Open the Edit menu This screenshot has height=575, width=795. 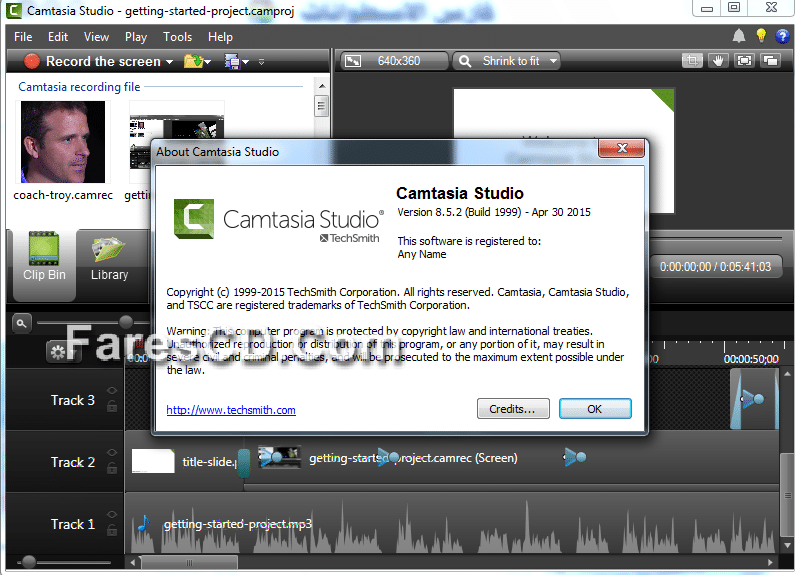pos(58,37)
